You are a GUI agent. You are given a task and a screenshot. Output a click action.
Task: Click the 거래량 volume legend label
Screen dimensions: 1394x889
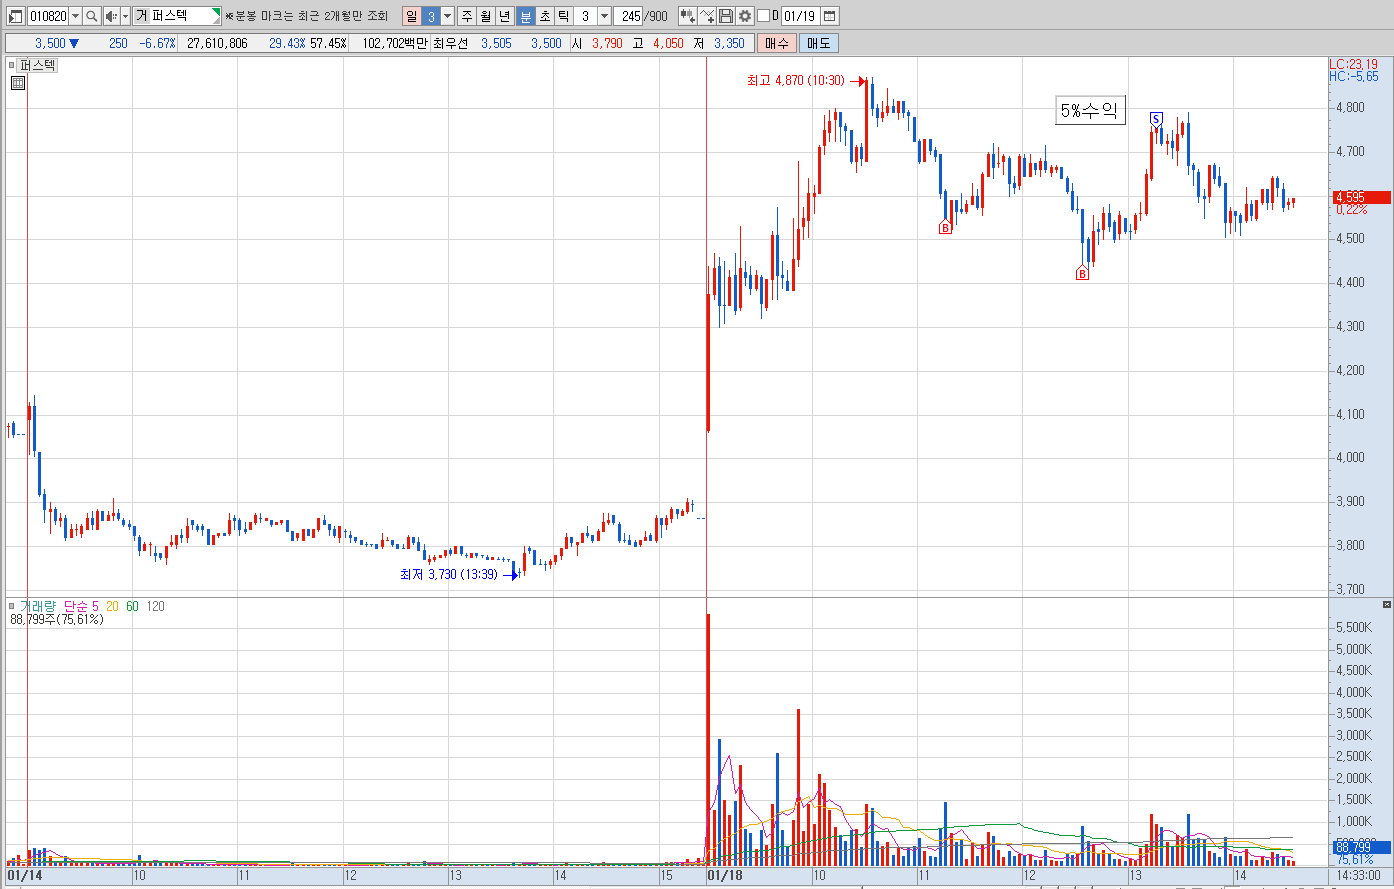(38, 606)
